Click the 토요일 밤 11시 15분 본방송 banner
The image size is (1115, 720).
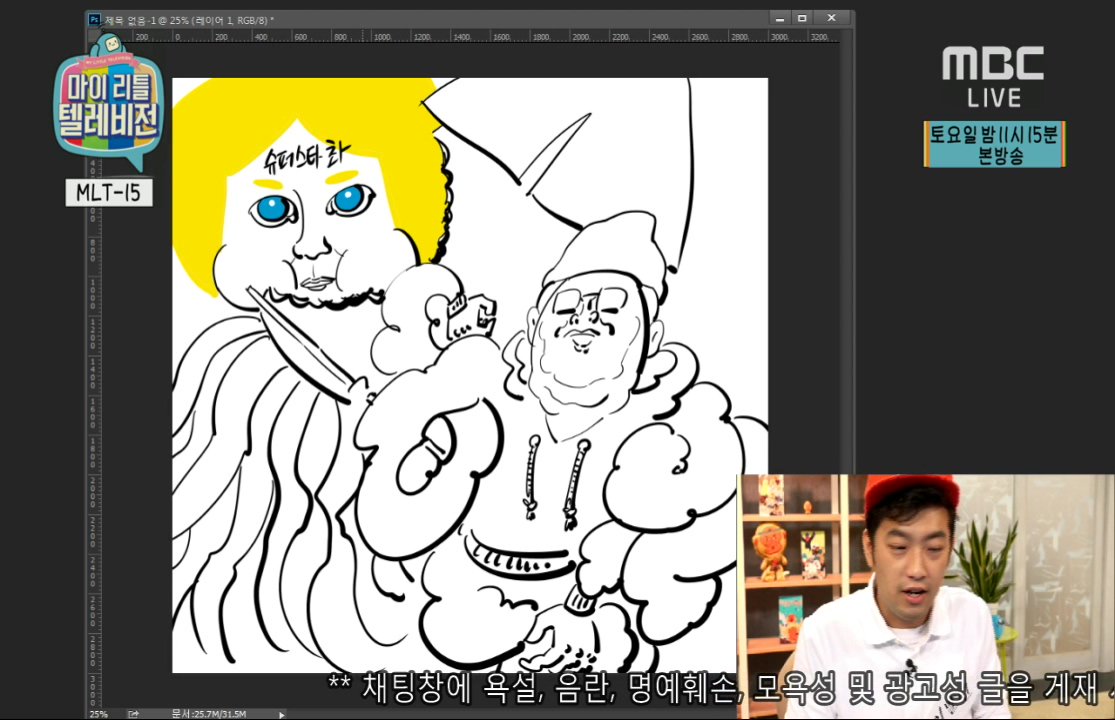click(994, 144)
